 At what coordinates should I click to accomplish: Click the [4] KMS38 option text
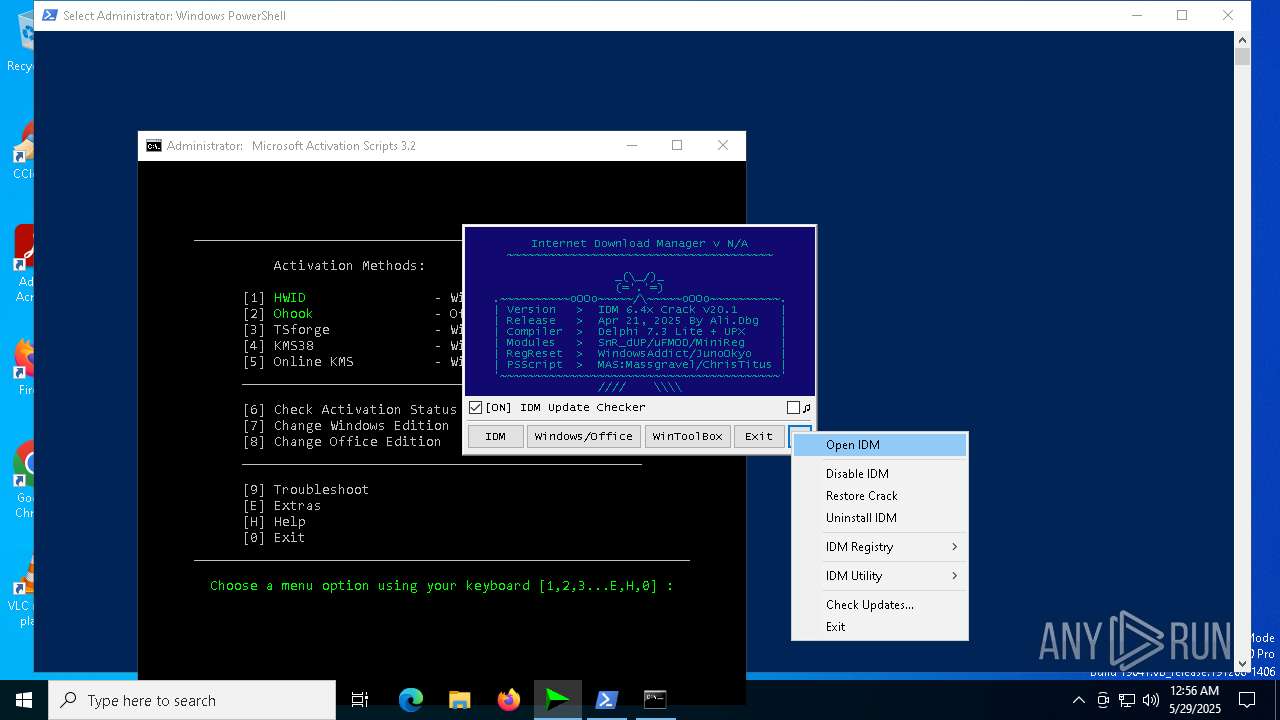tap(278, 346)
